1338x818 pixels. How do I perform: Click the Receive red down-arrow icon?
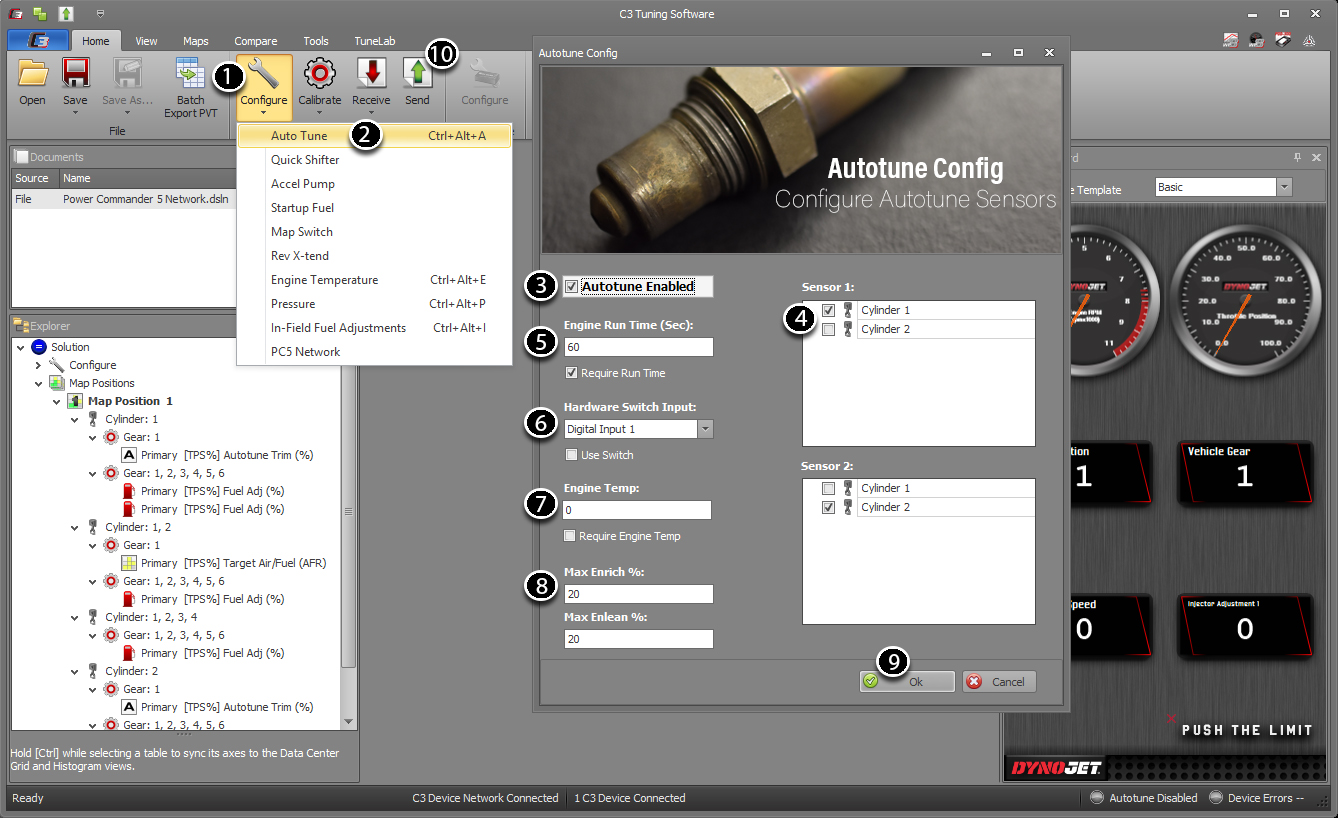coord(372,74)
